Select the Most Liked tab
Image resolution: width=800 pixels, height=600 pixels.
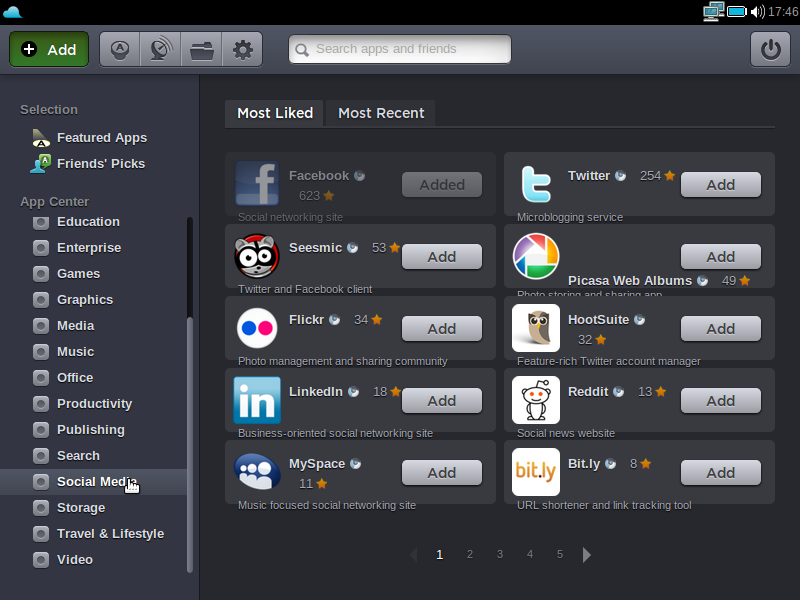pyautogui.click(x=275, y=113)
